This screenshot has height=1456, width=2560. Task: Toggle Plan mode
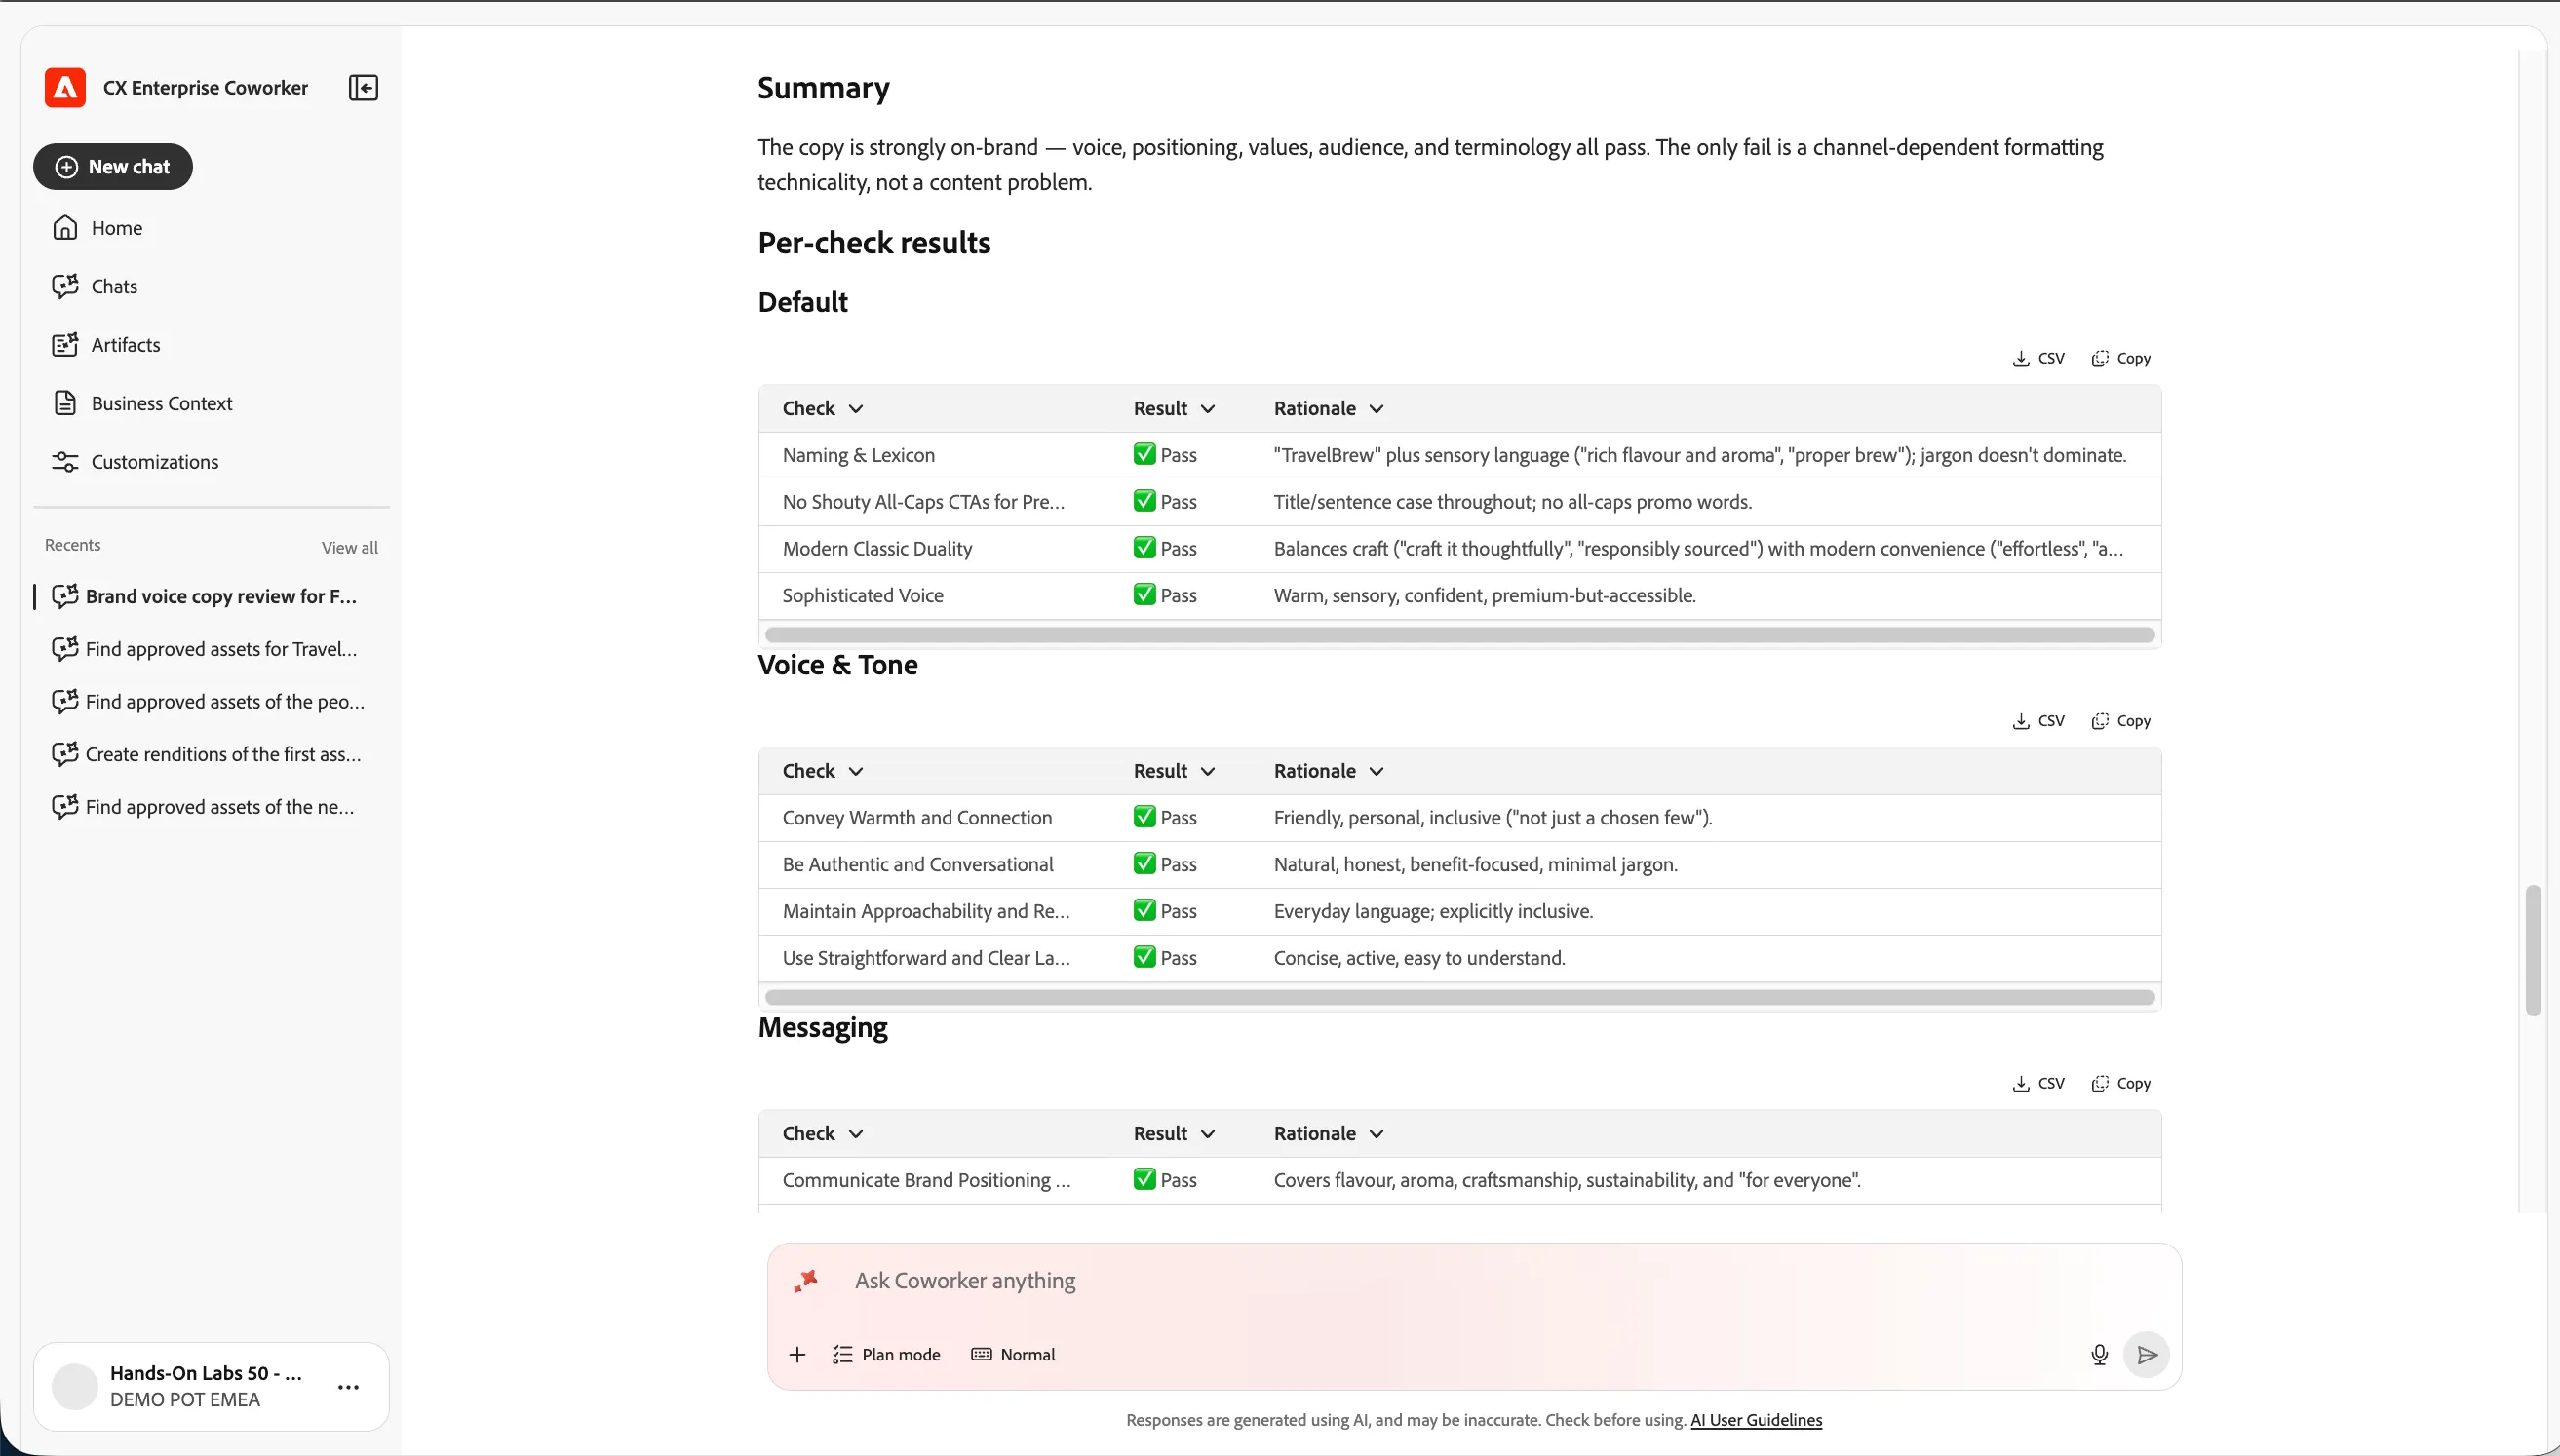tap(886, 1355)
